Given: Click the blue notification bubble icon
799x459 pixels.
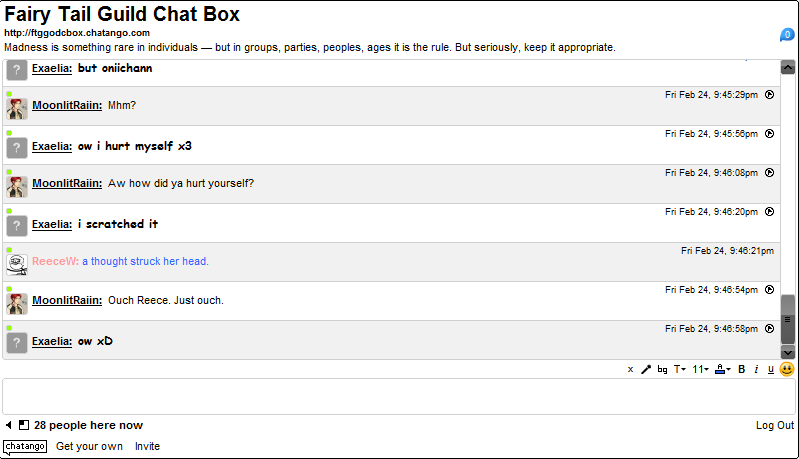Looking at the screenshot, I should click(787, 35).
